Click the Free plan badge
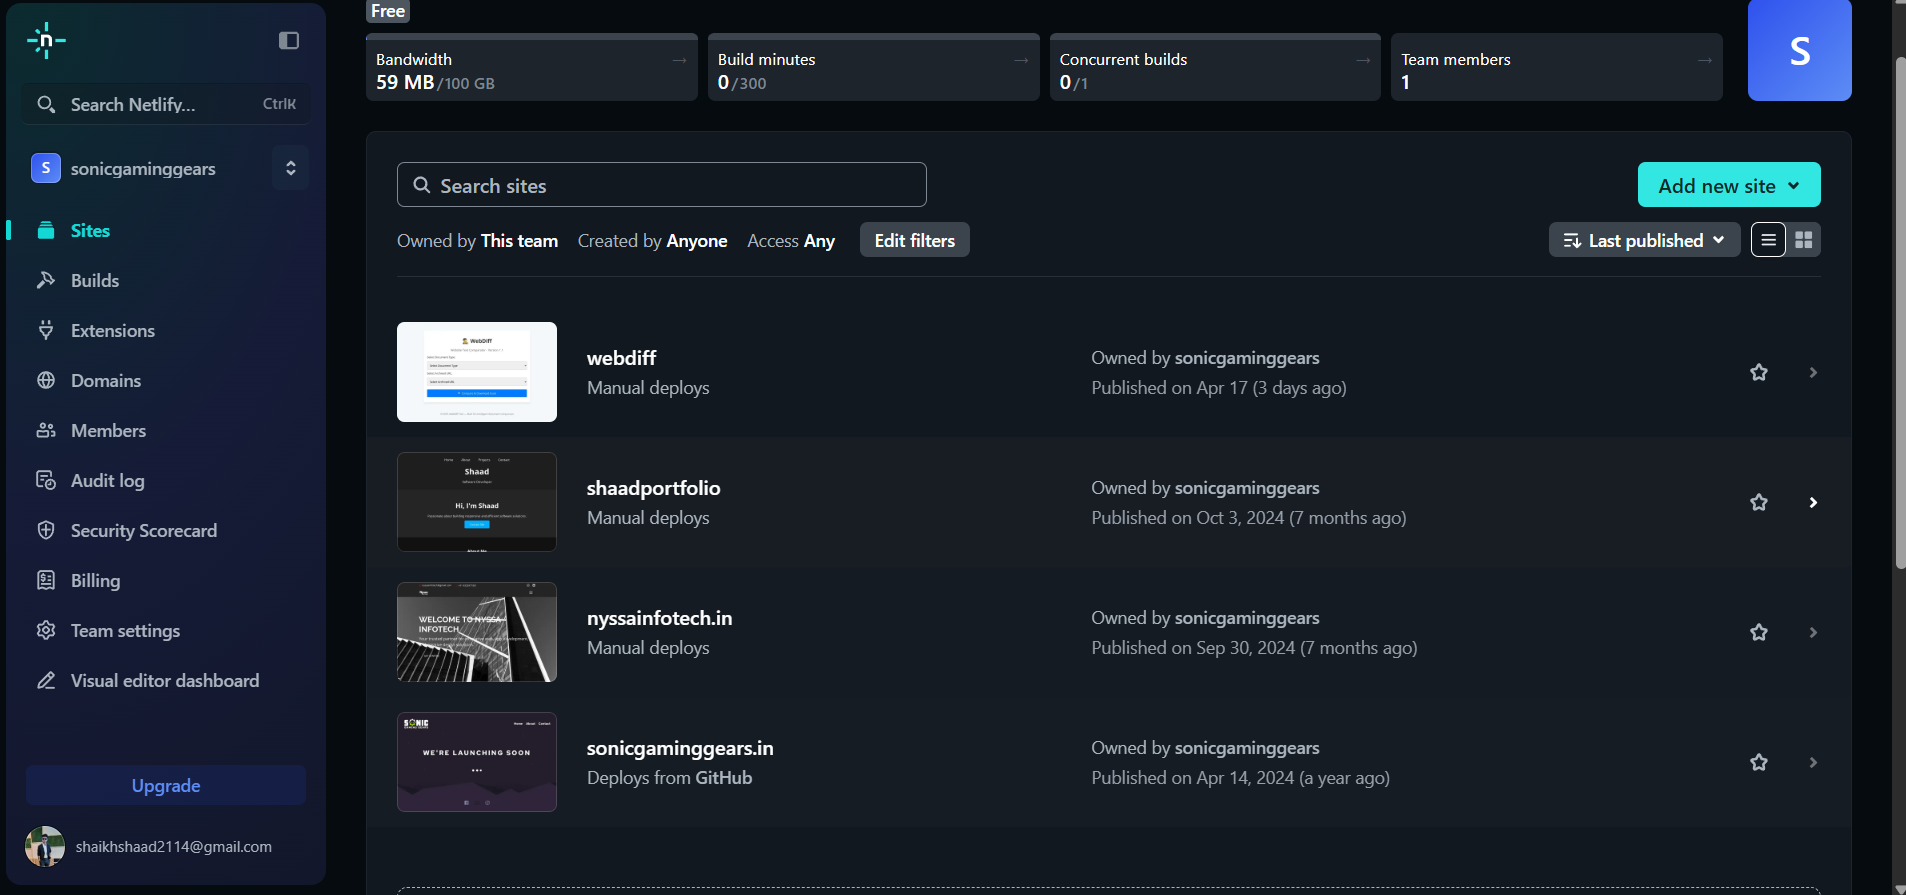 pos(388,11)
